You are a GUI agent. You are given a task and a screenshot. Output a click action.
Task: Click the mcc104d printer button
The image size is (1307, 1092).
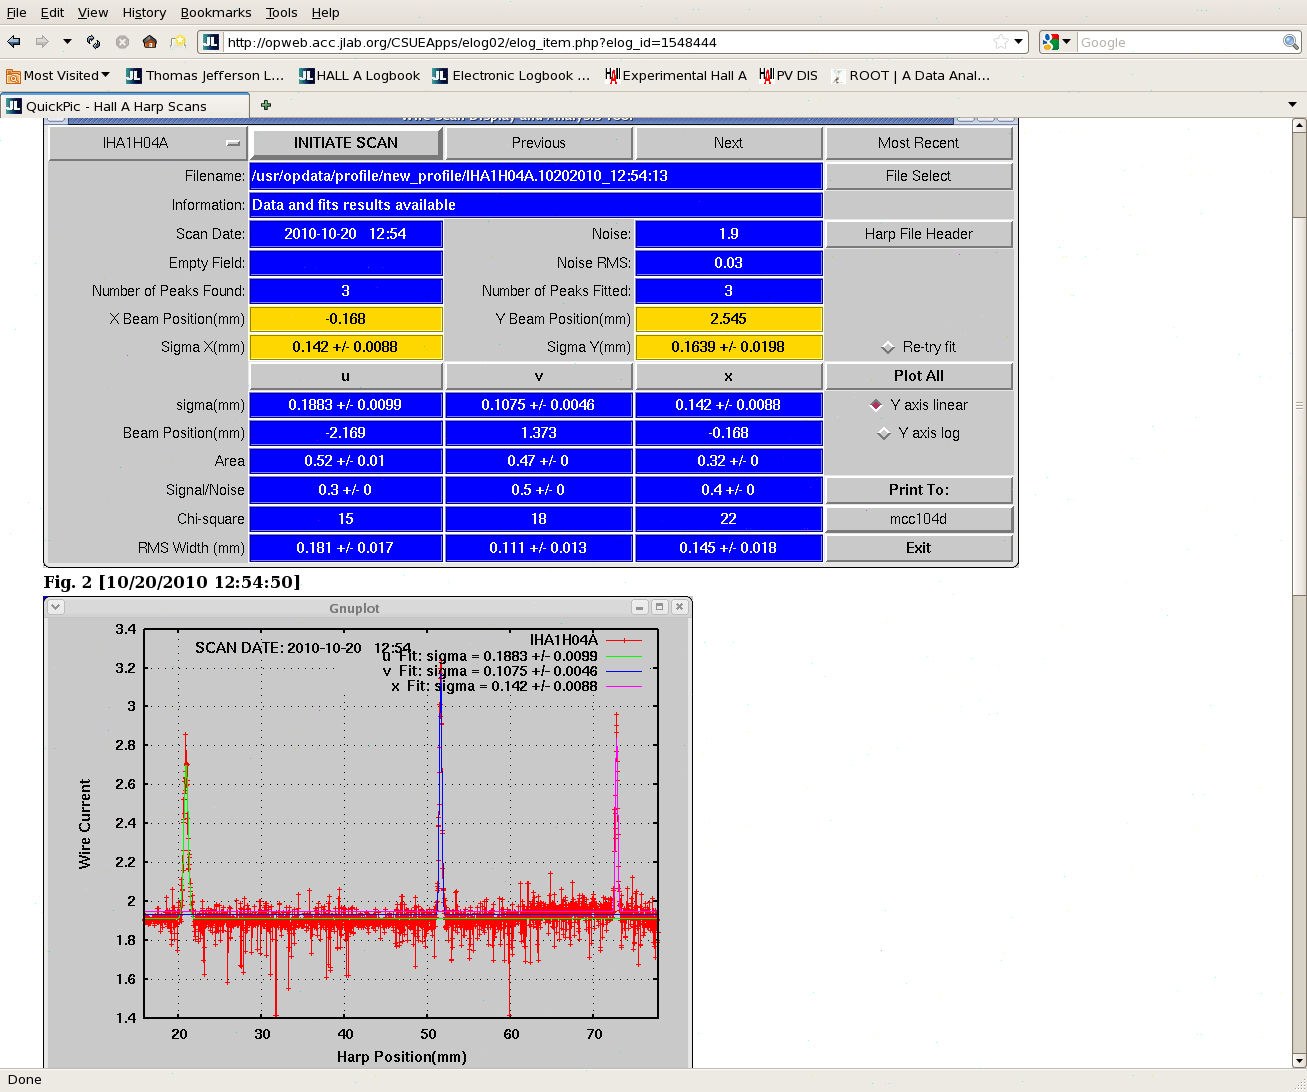(x=918, y=519)
